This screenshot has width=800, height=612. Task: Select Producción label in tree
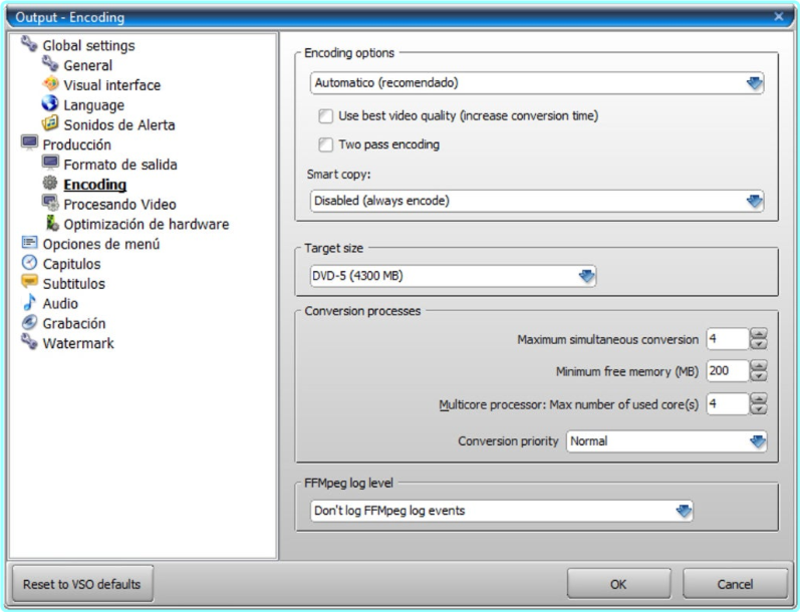click(77, 145)
